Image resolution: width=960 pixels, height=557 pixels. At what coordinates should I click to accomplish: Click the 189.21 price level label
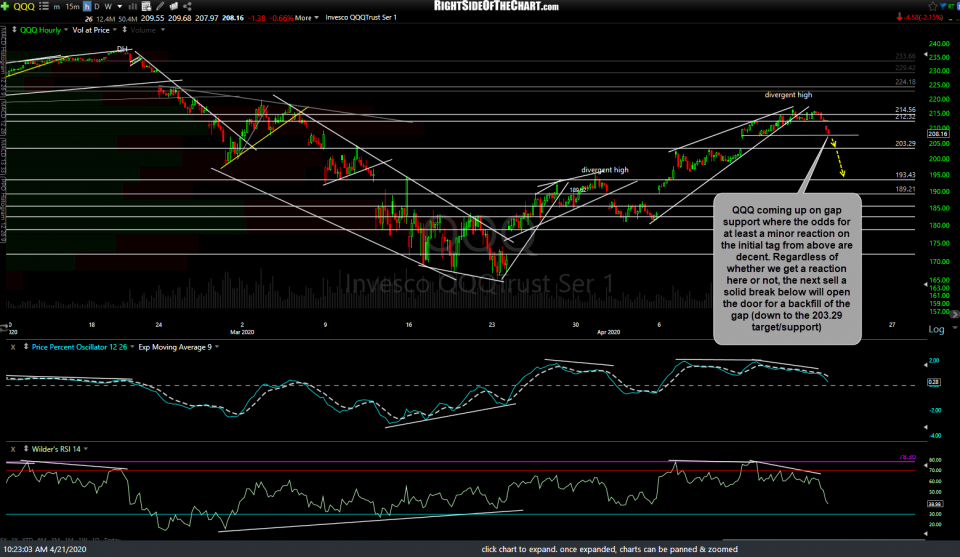905,189
